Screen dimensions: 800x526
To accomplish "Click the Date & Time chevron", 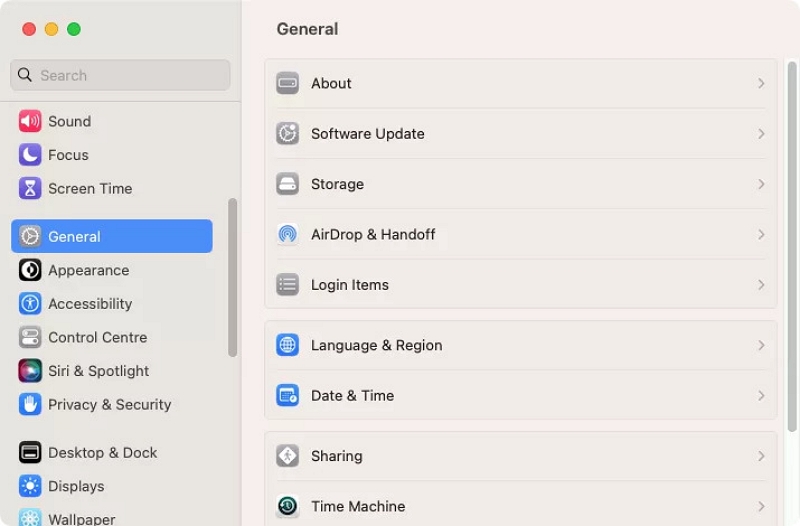I will tap(761, 396).
